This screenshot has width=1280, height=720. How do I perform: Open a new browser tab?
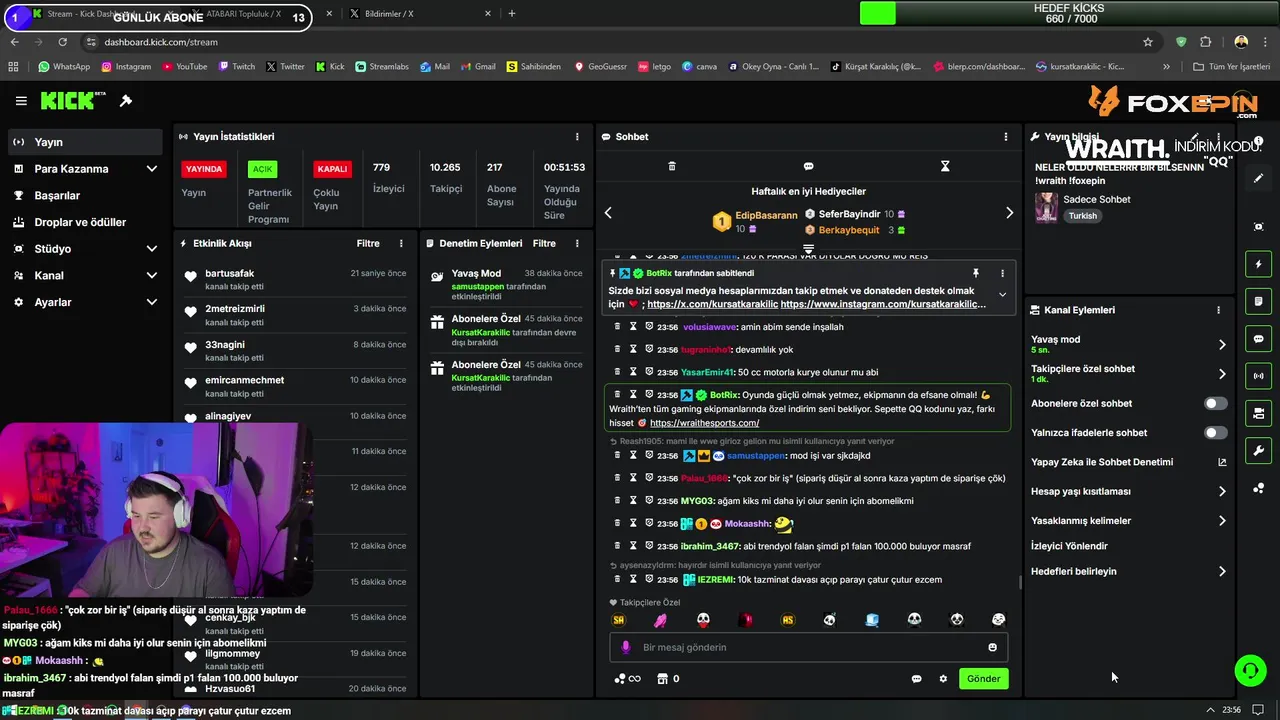(x=512, y=14)
